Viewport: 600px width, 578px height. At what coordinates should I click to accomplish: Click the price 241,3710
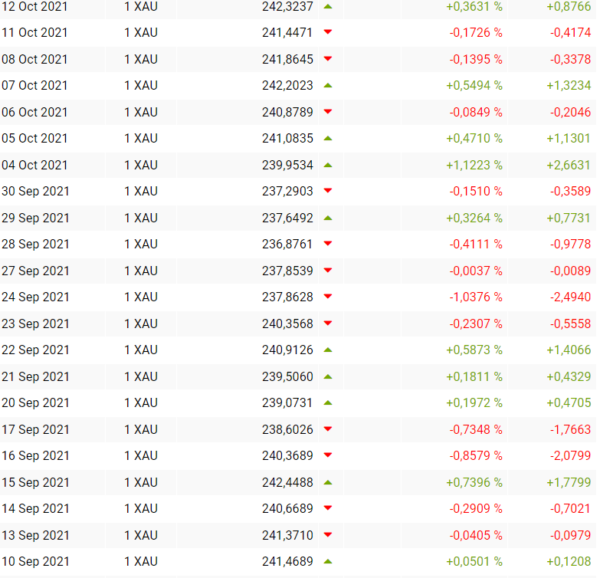[x=287, y=535]
